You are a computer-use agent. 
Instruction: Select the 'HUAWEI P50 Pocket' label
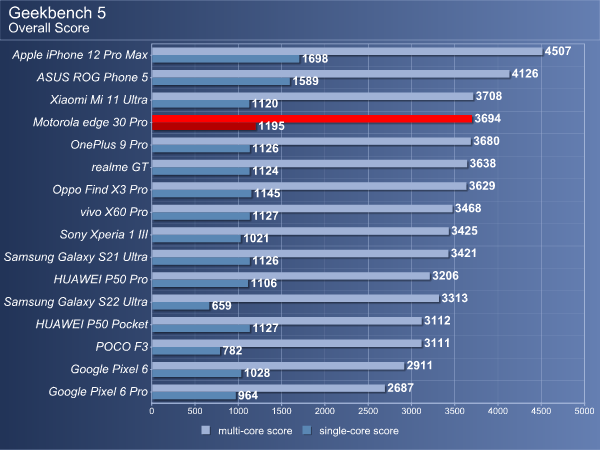click(x=91, y=324)
